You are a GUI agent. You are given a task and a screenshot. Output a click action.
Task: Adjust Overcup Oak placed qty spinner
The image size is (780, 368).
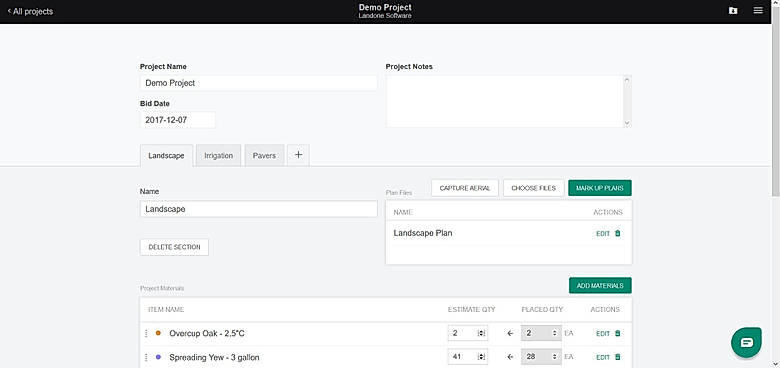coord(555,333)
